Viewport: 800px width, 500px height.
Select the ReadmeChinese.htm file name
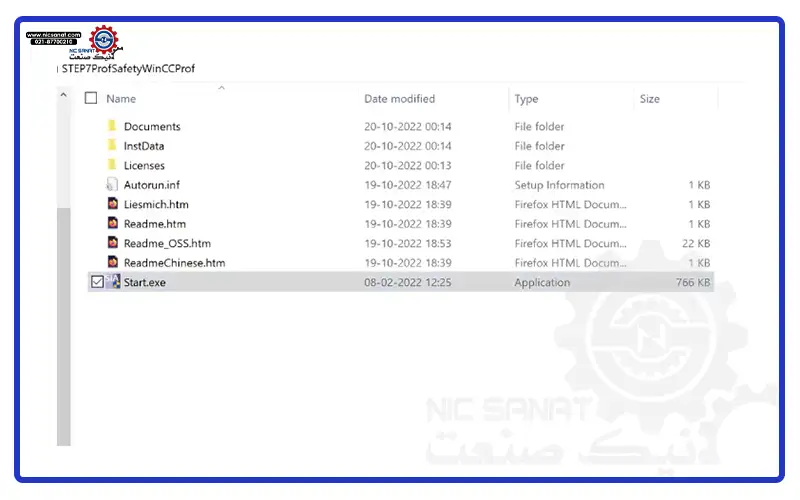(174, 263)
